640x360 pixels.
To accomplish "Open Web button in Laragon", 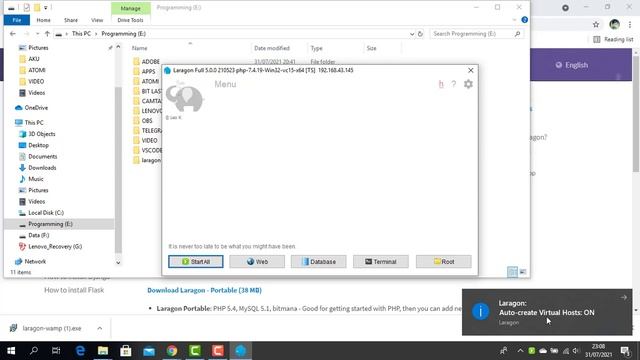I will tap(257, 262).
